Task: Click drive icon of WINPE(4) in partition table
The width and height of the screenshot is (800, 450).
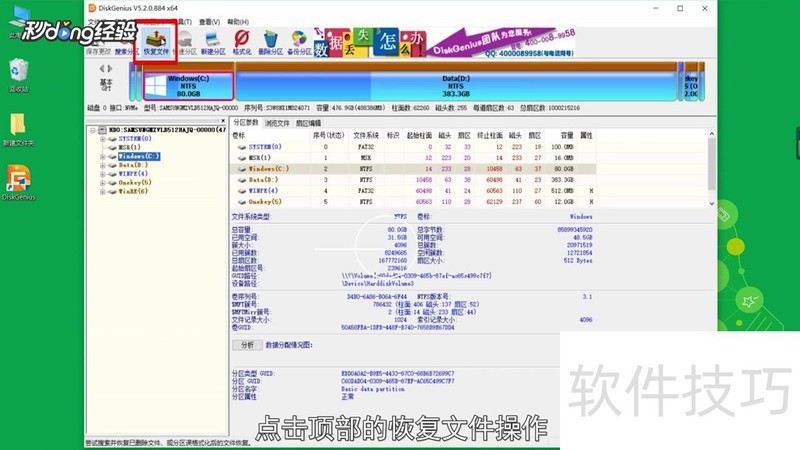Action: (x=242, y=191)
